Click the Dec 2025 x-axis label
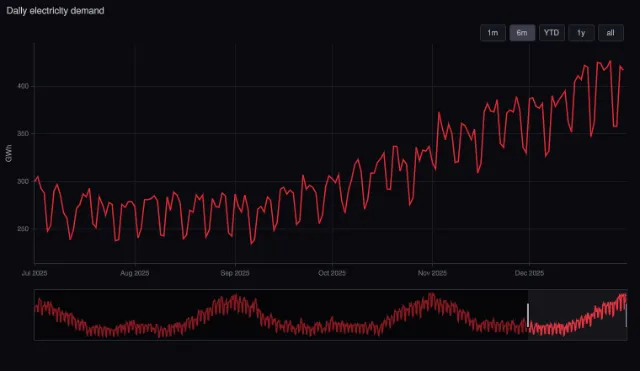 click(x=529, y=273)
